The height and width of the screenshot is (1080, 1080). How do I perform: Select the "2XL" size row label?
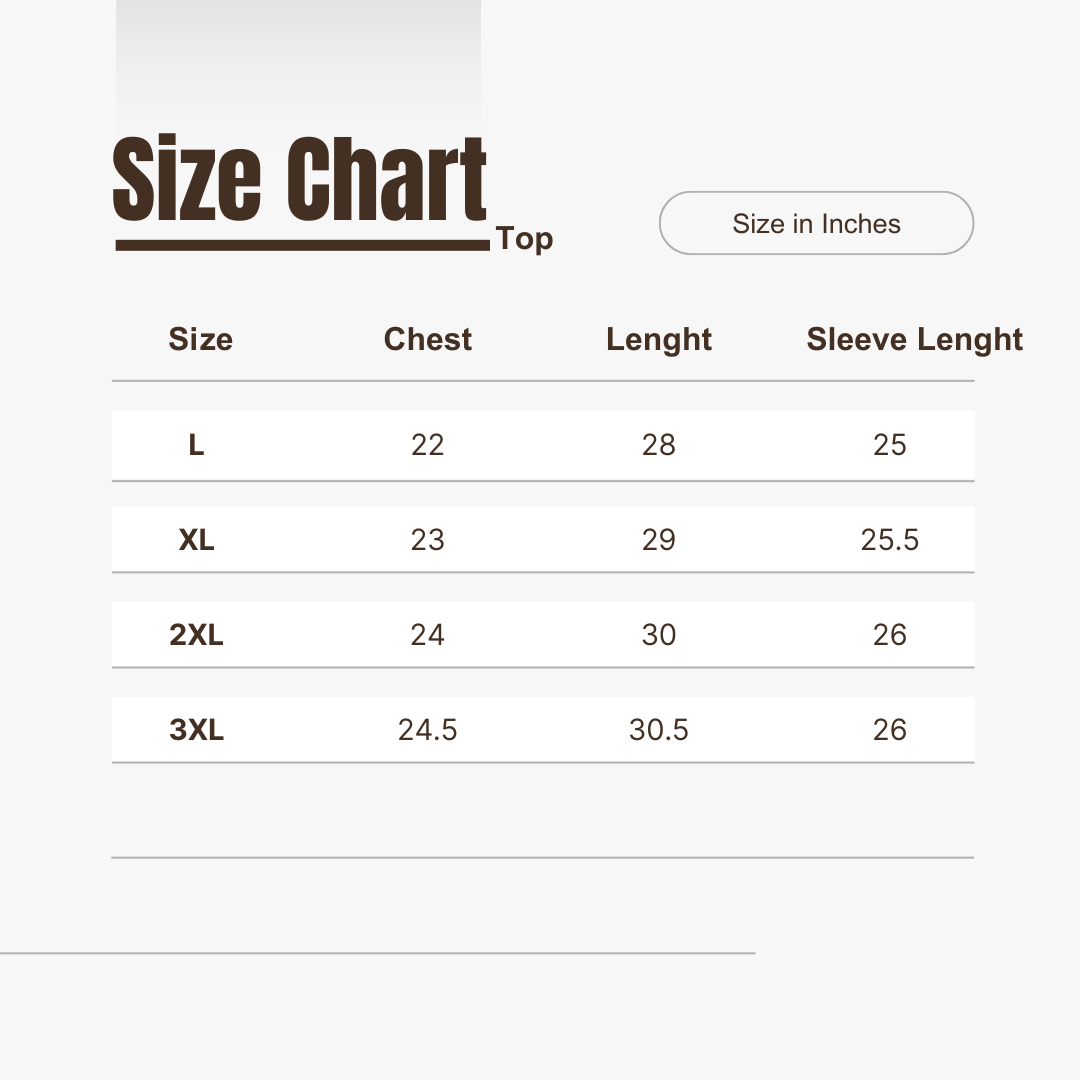point(196,635)
